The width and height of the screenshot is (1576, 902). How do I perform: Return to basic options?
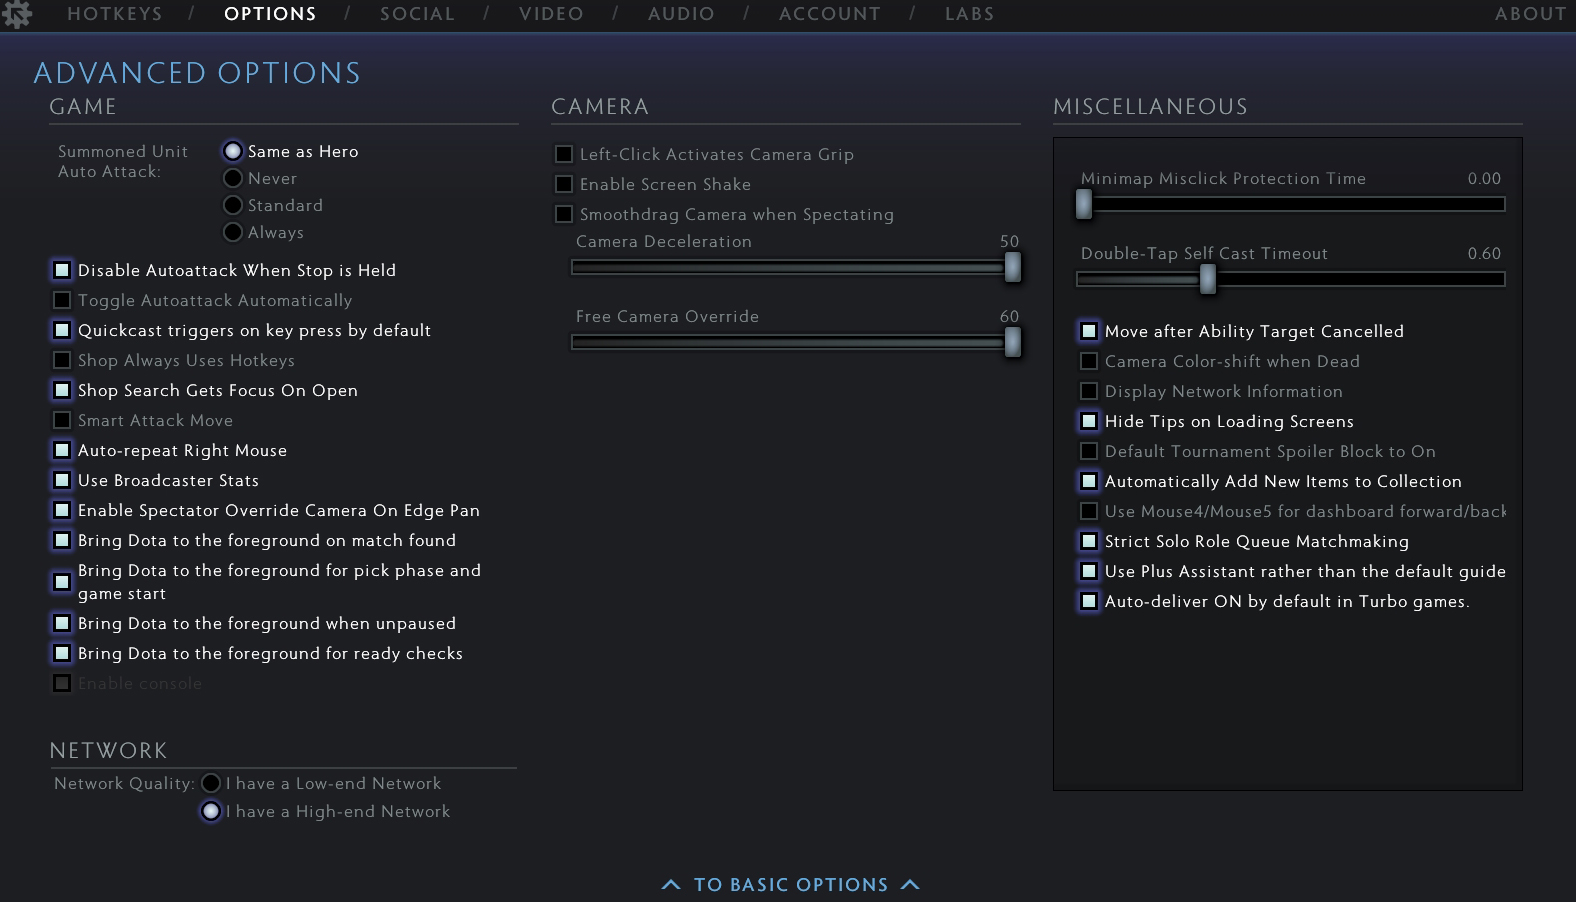[x=791, y=885]
